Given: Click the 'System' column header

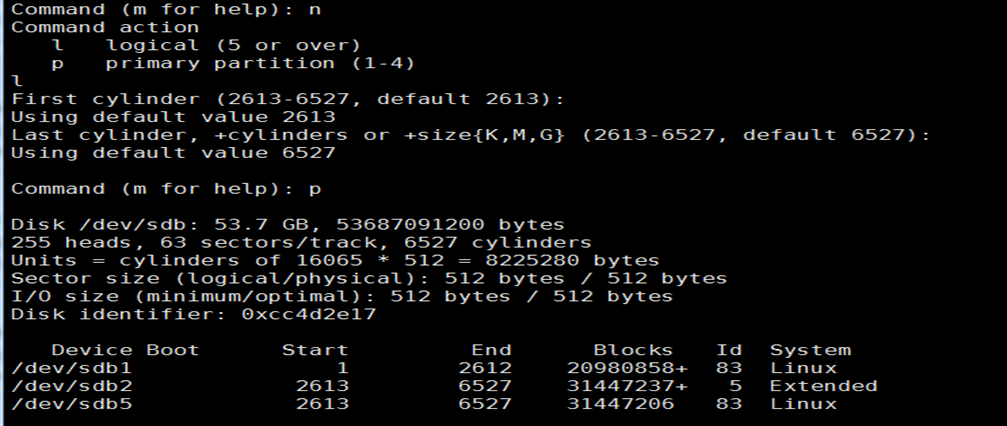Looking at the screenshot, I should pos(810,351).
